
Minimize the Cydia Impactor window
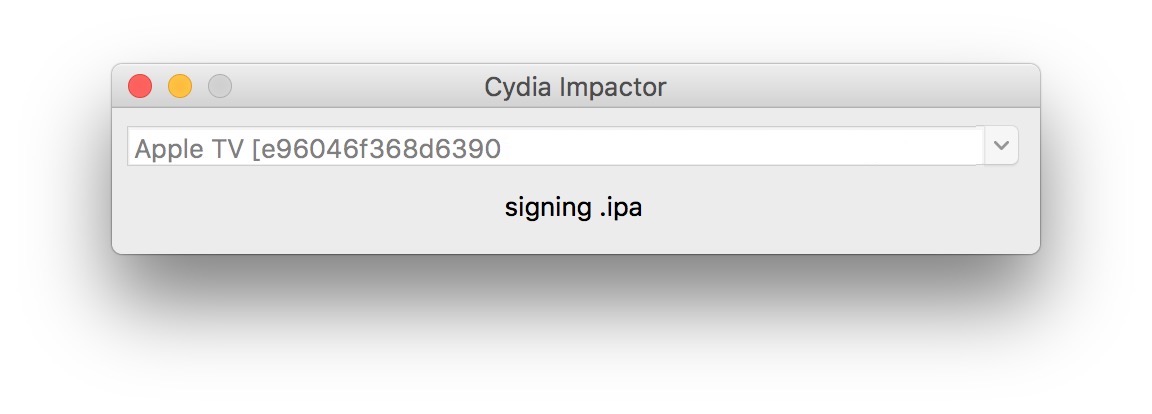[180, 87]
